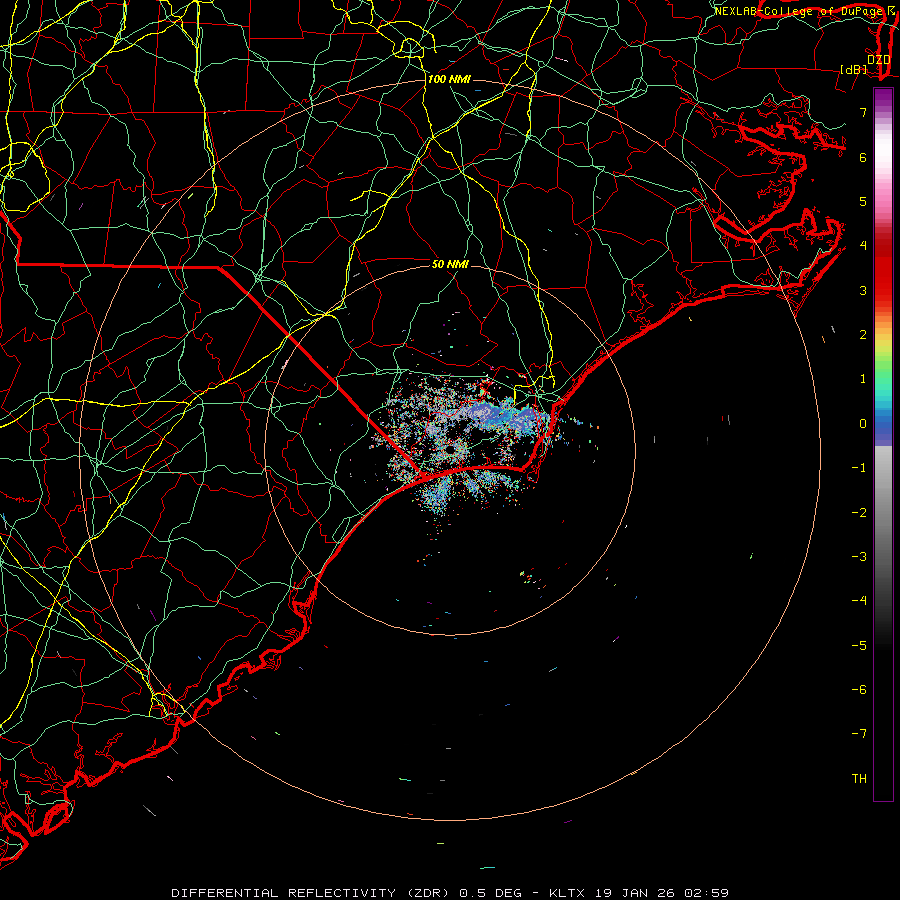900x900 pixels.
Task: Click the "-7" value on the color scale
Action: [x=859, y=734]
